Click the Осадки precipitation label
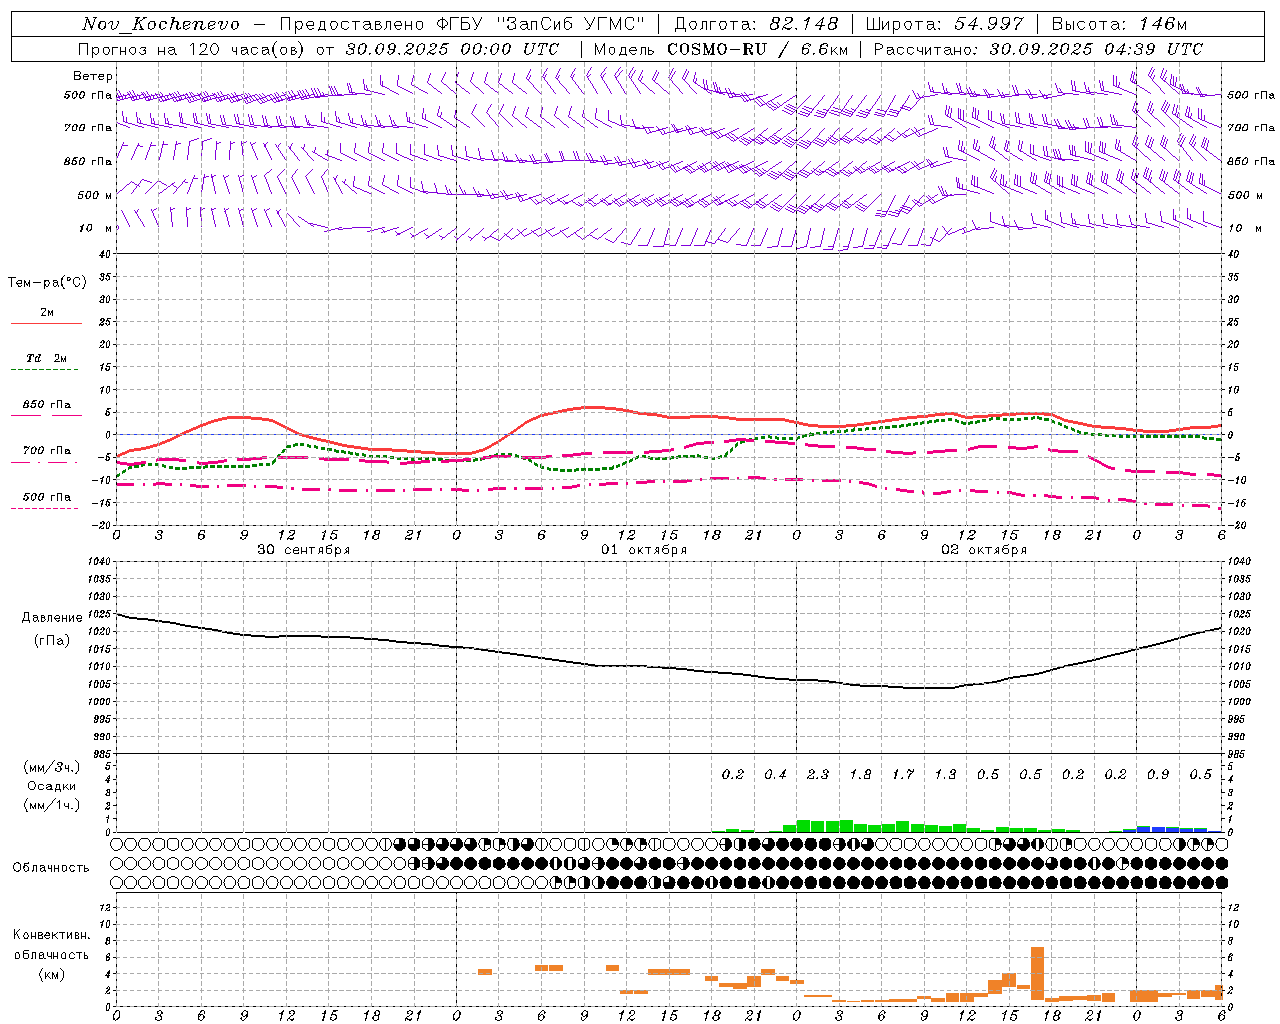This screenshot has height=1024, width=1280. coord(52,786)
